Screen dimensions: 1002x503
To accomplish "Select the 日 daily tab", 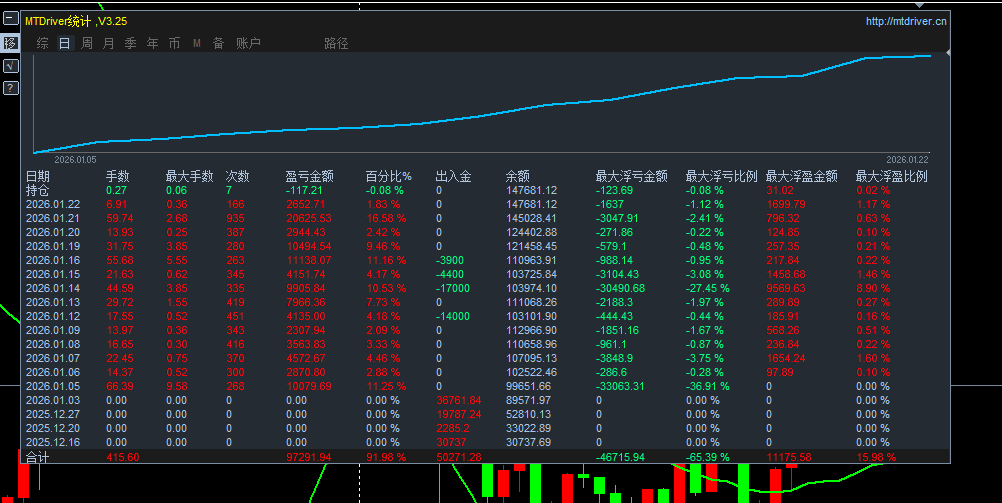I will pyautogui.click(x=65, y=43).
